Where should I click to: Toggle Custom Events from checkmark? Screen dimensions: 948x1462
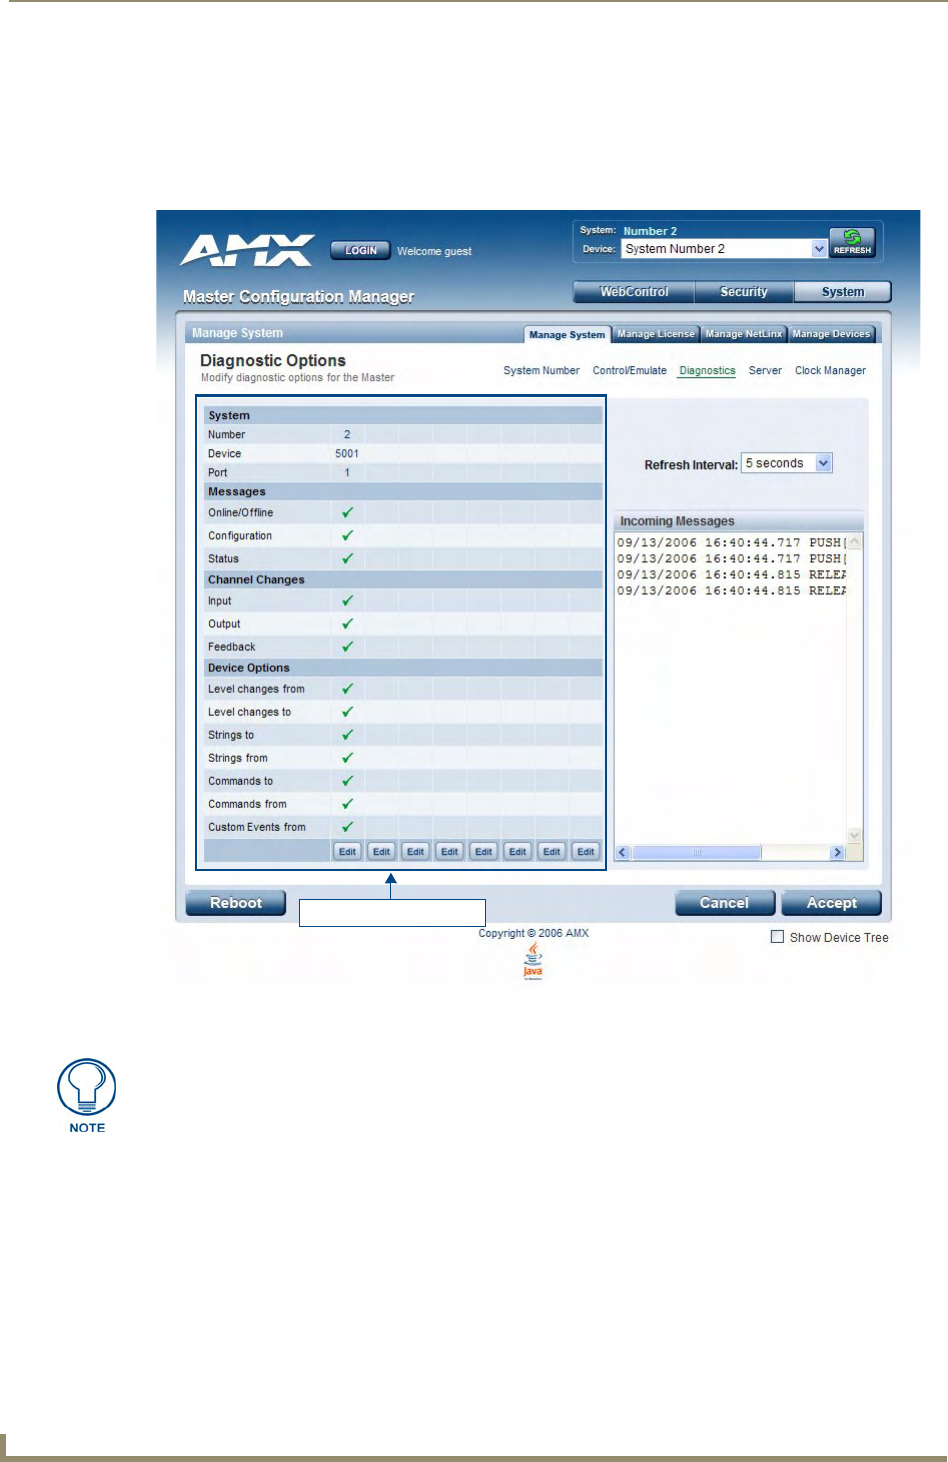pyautogui.click(x=347, y=826)
